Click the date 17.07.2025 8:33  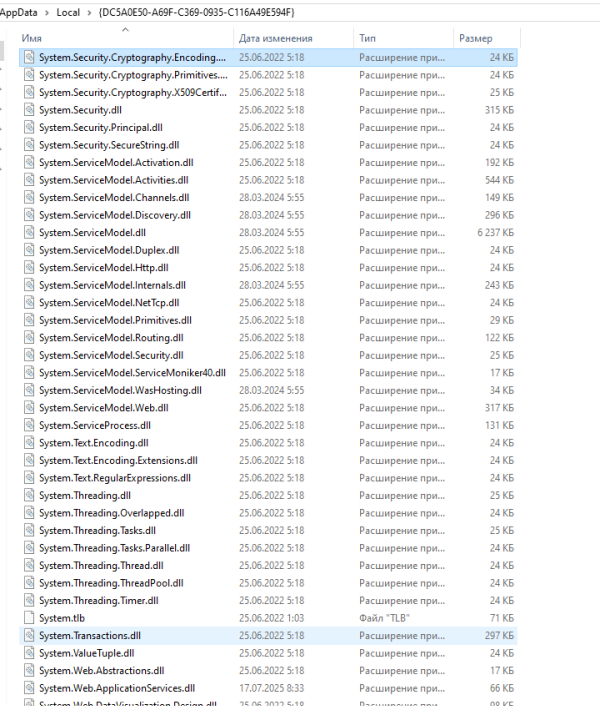click(272, 688)
